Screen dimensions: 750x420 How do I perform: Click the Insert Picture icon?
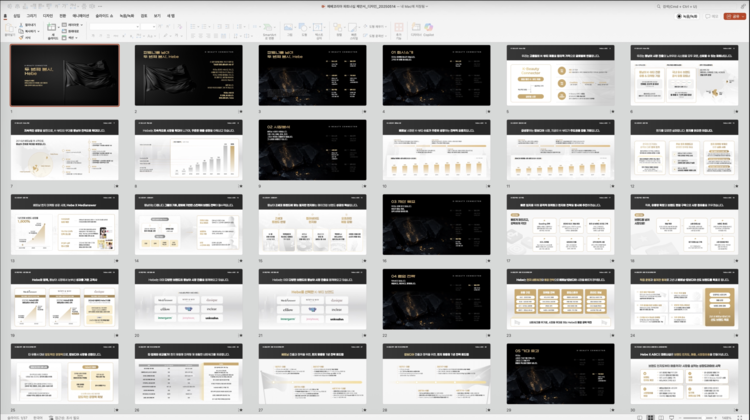tap(288, 27)
